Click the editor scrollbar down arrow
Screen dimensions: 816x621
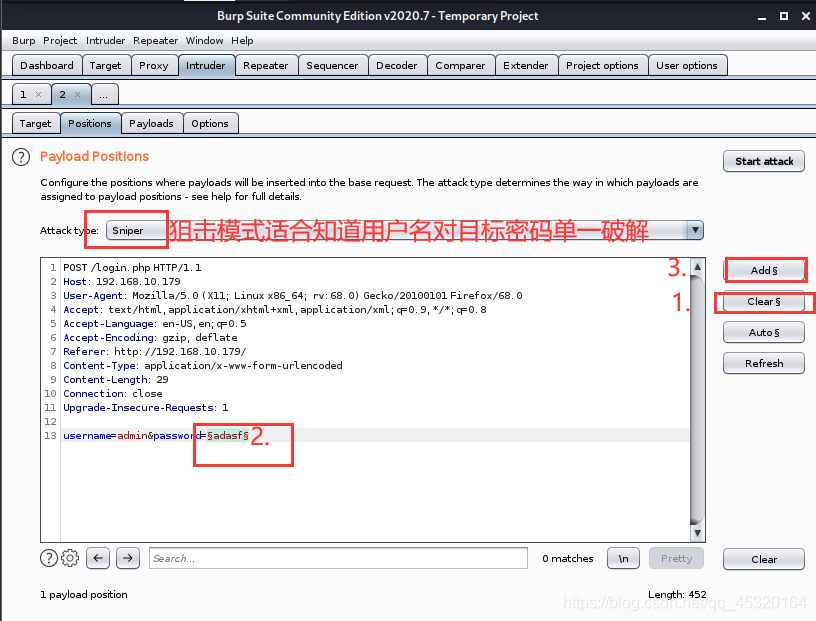coord(697,533)
